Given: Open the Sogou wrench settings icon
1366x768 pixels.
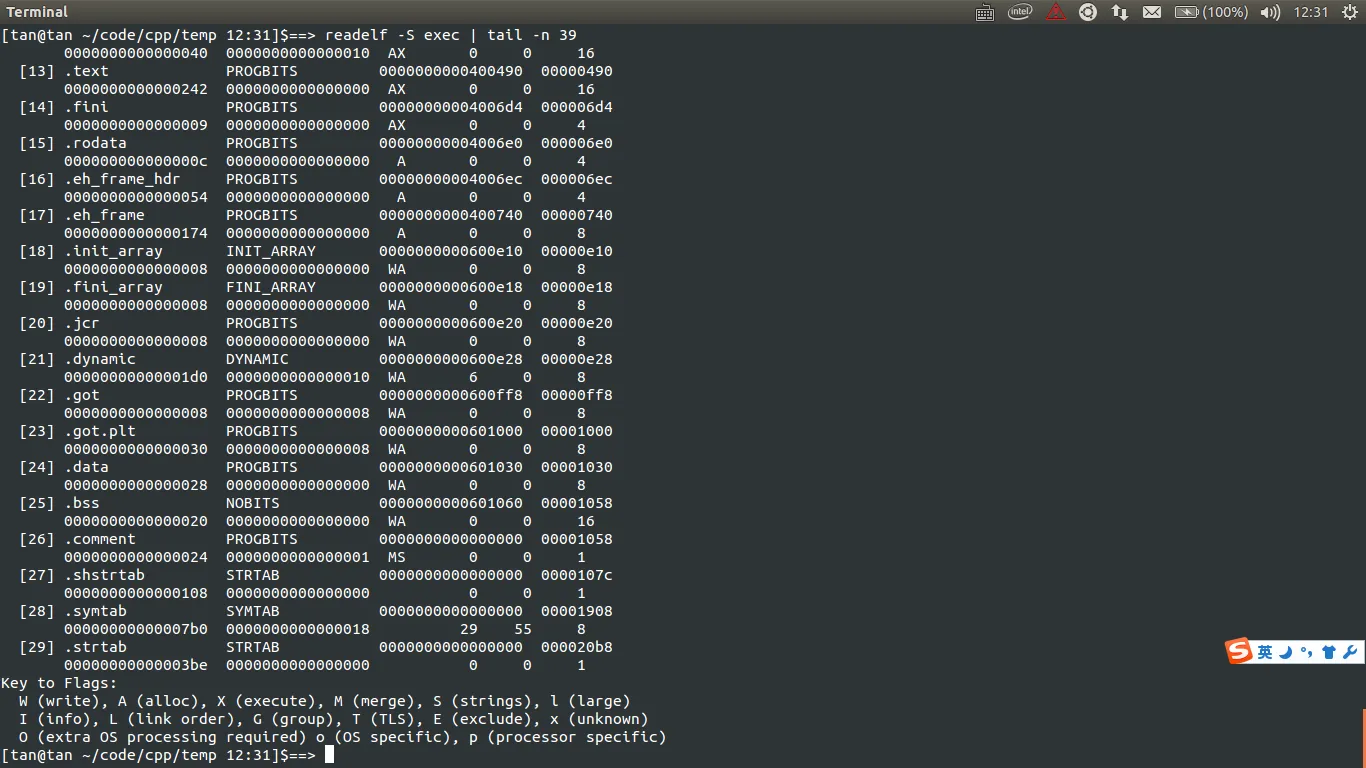Looking at the screenshot, I should pyautogui.click(x=1350, y=652).
